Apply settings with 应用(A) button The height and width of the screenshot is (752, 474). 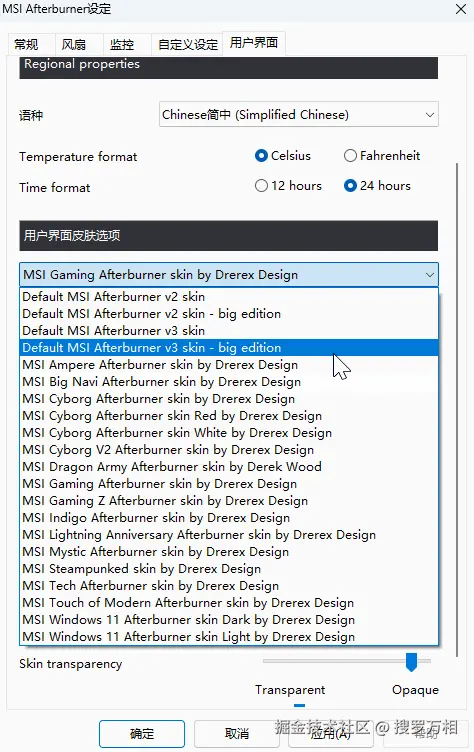click(331, 734)
